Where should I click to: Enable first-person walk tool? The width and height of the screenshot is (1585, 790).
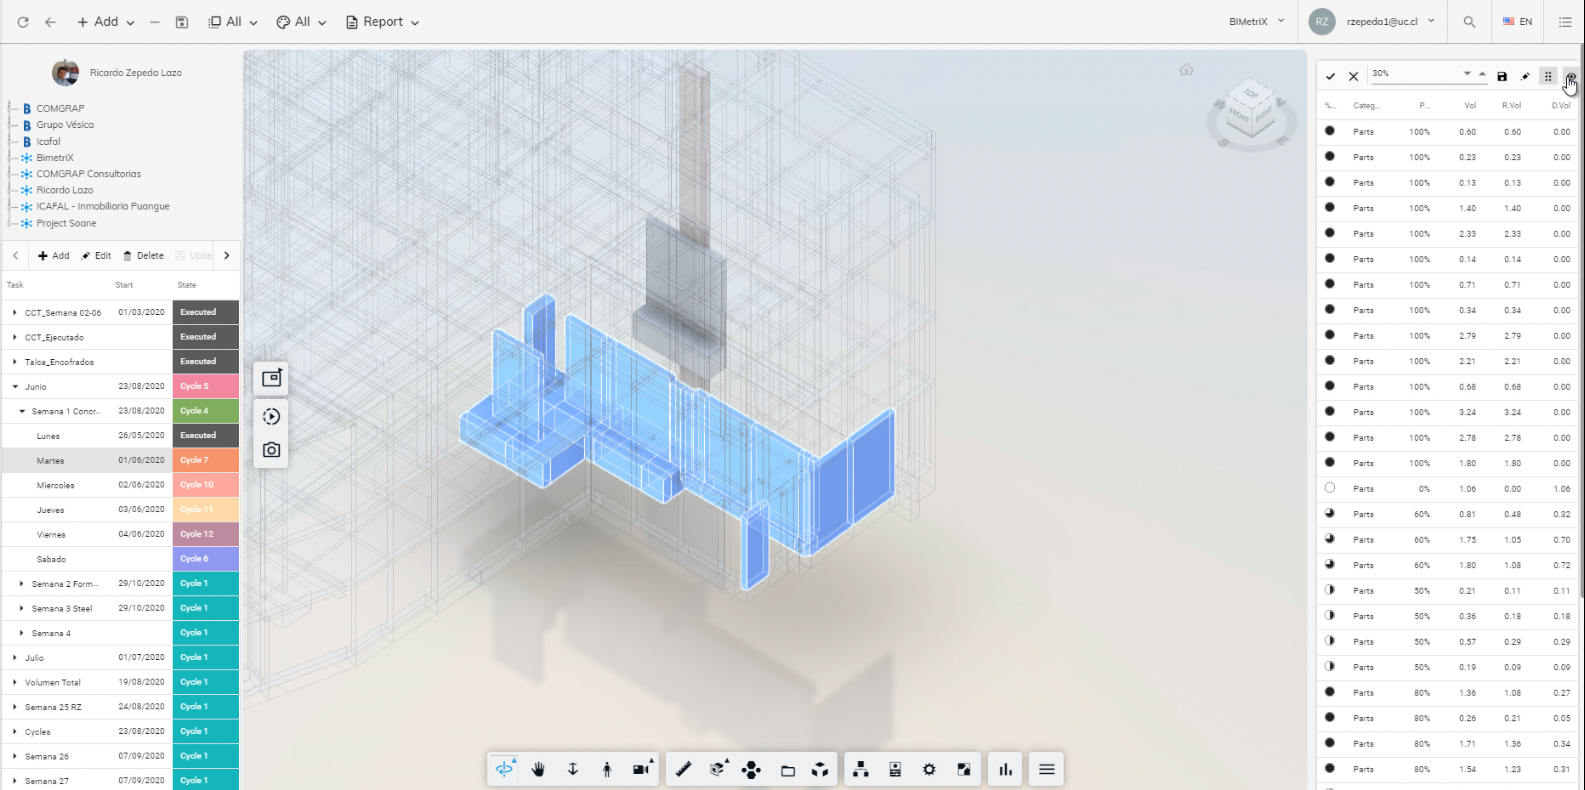coord(607,769)
